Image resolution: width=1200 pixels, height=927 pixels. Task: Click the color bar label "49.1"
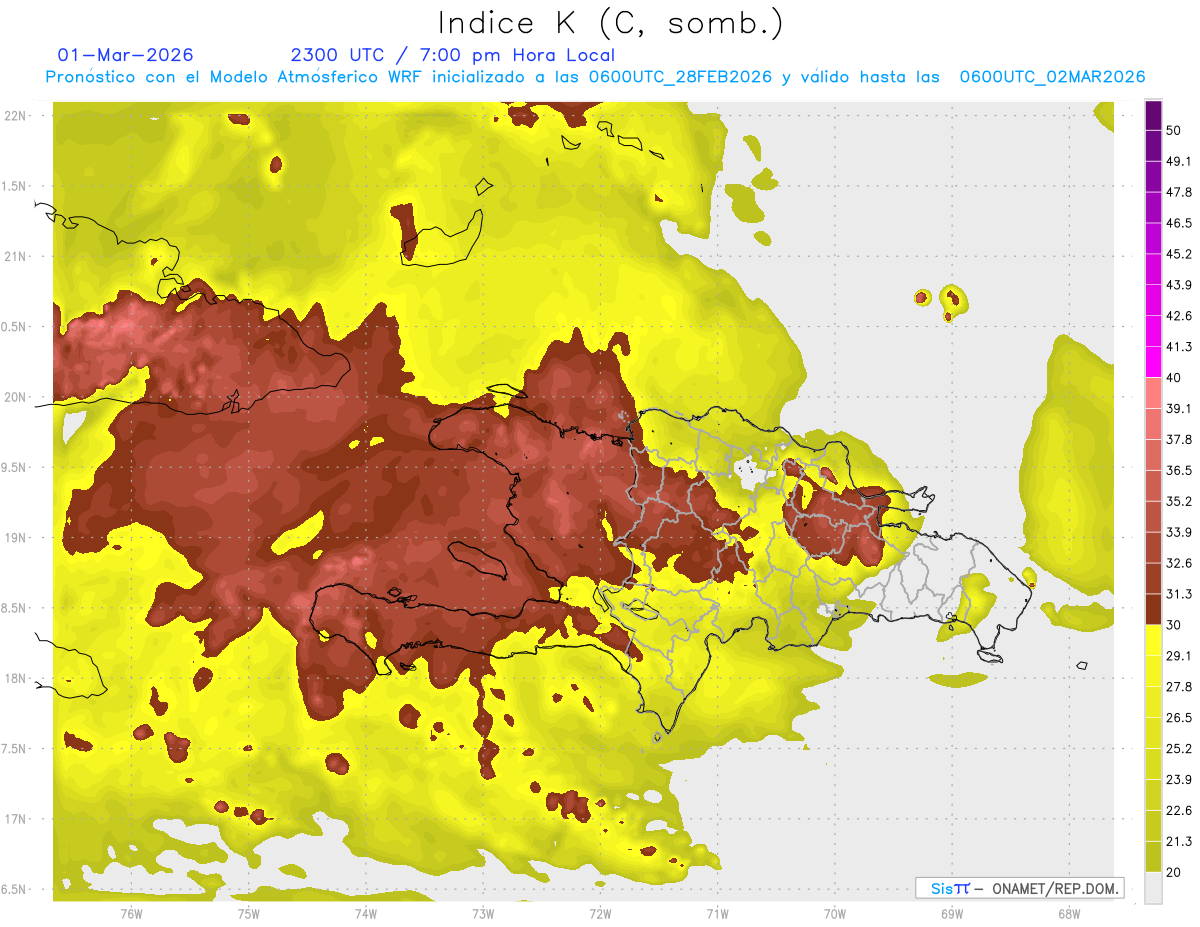(x=1179, y=161)
